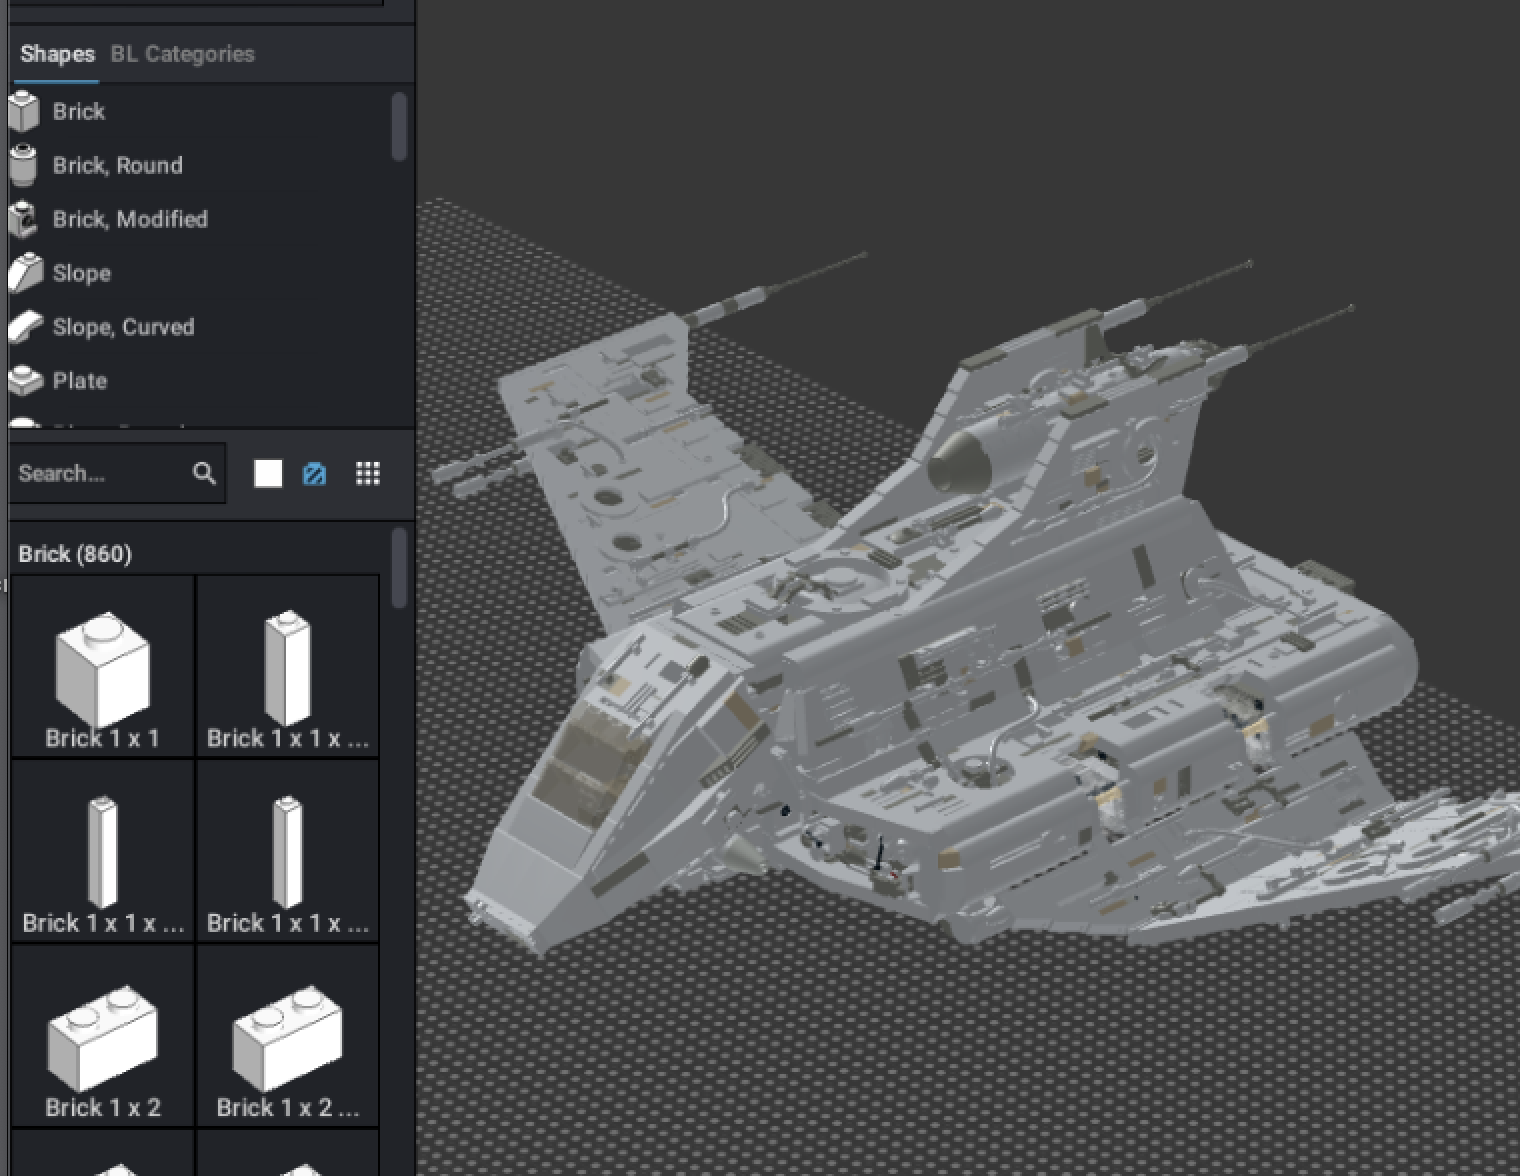Open the Brick, Round category
This screenshot has width=1520, height=1176.
pyautogui.click(x=117, y=165)
